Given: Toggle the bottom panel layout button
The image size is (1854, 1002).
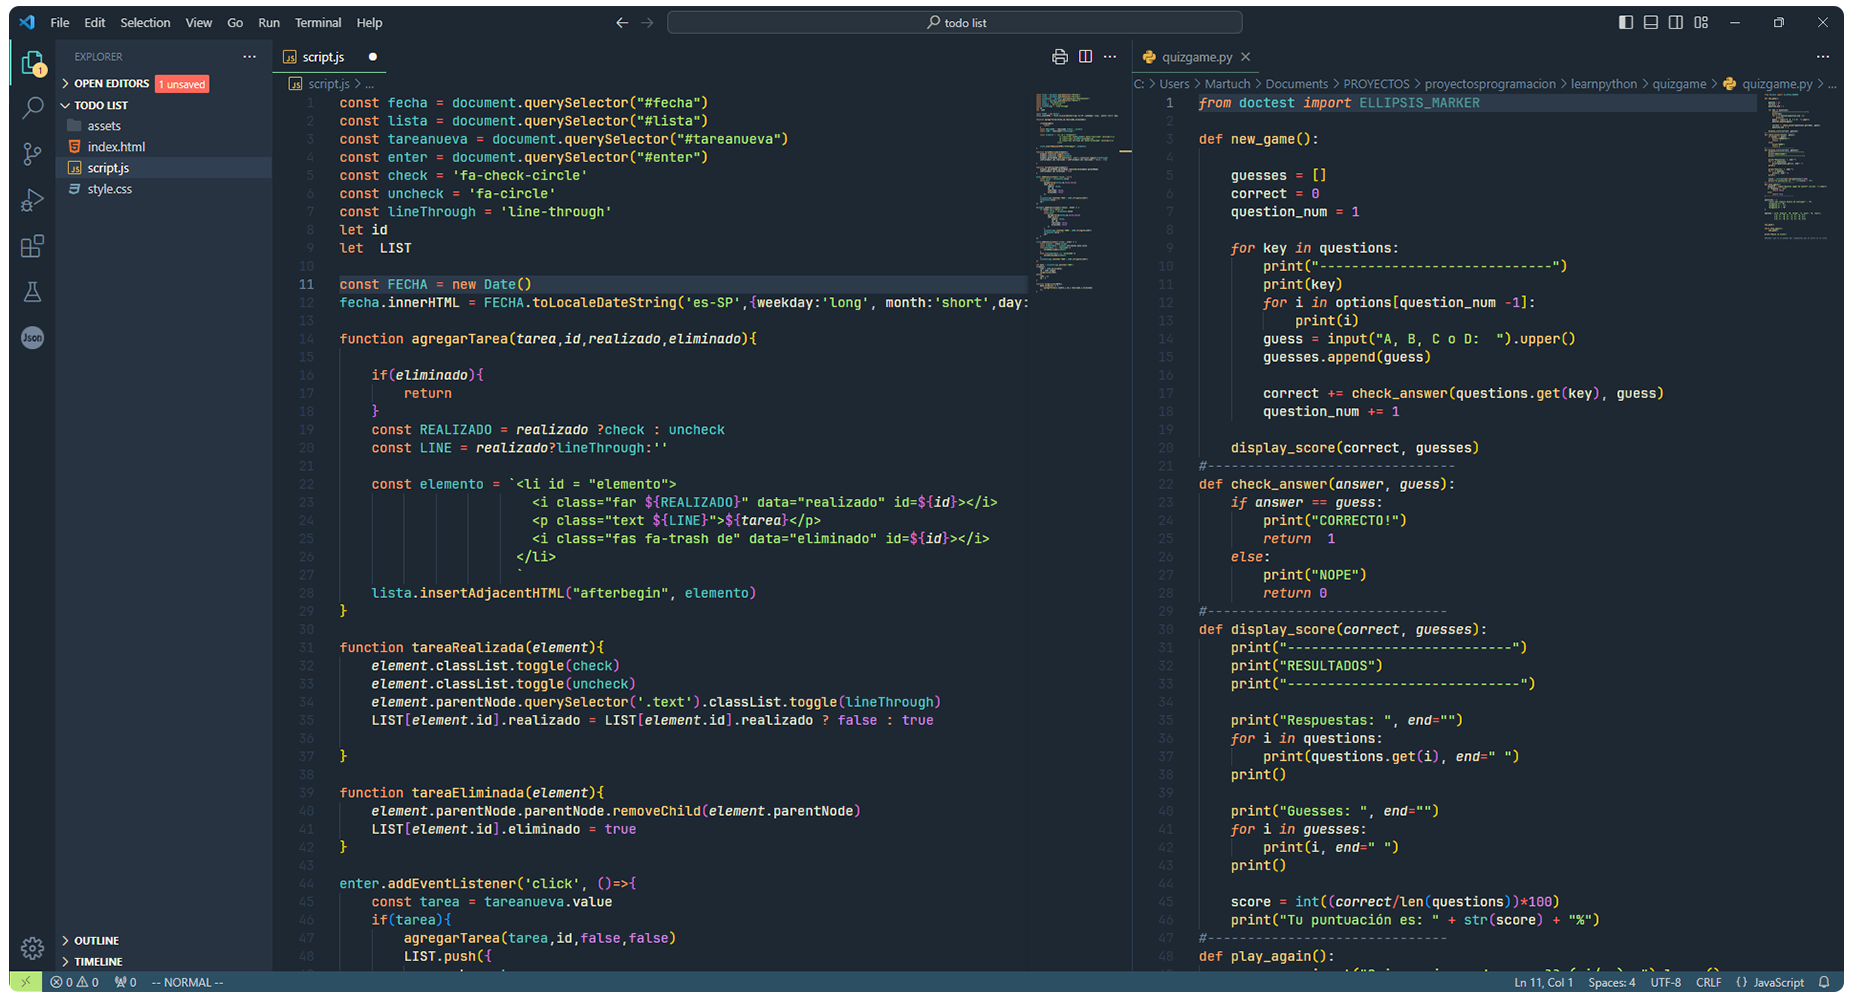Looking at the screenshot, I should pyautogui.click(x=1651, y=22).
